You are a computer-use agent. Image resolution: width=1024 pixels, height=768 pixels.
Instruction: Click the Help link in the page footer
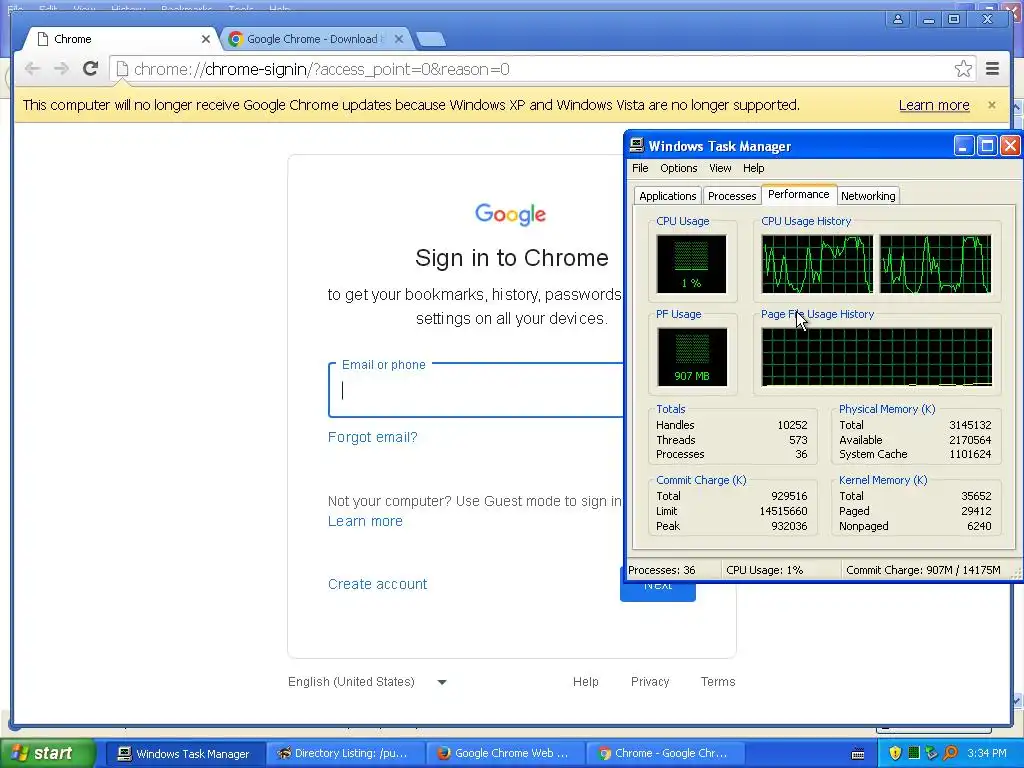pos(586,682)
